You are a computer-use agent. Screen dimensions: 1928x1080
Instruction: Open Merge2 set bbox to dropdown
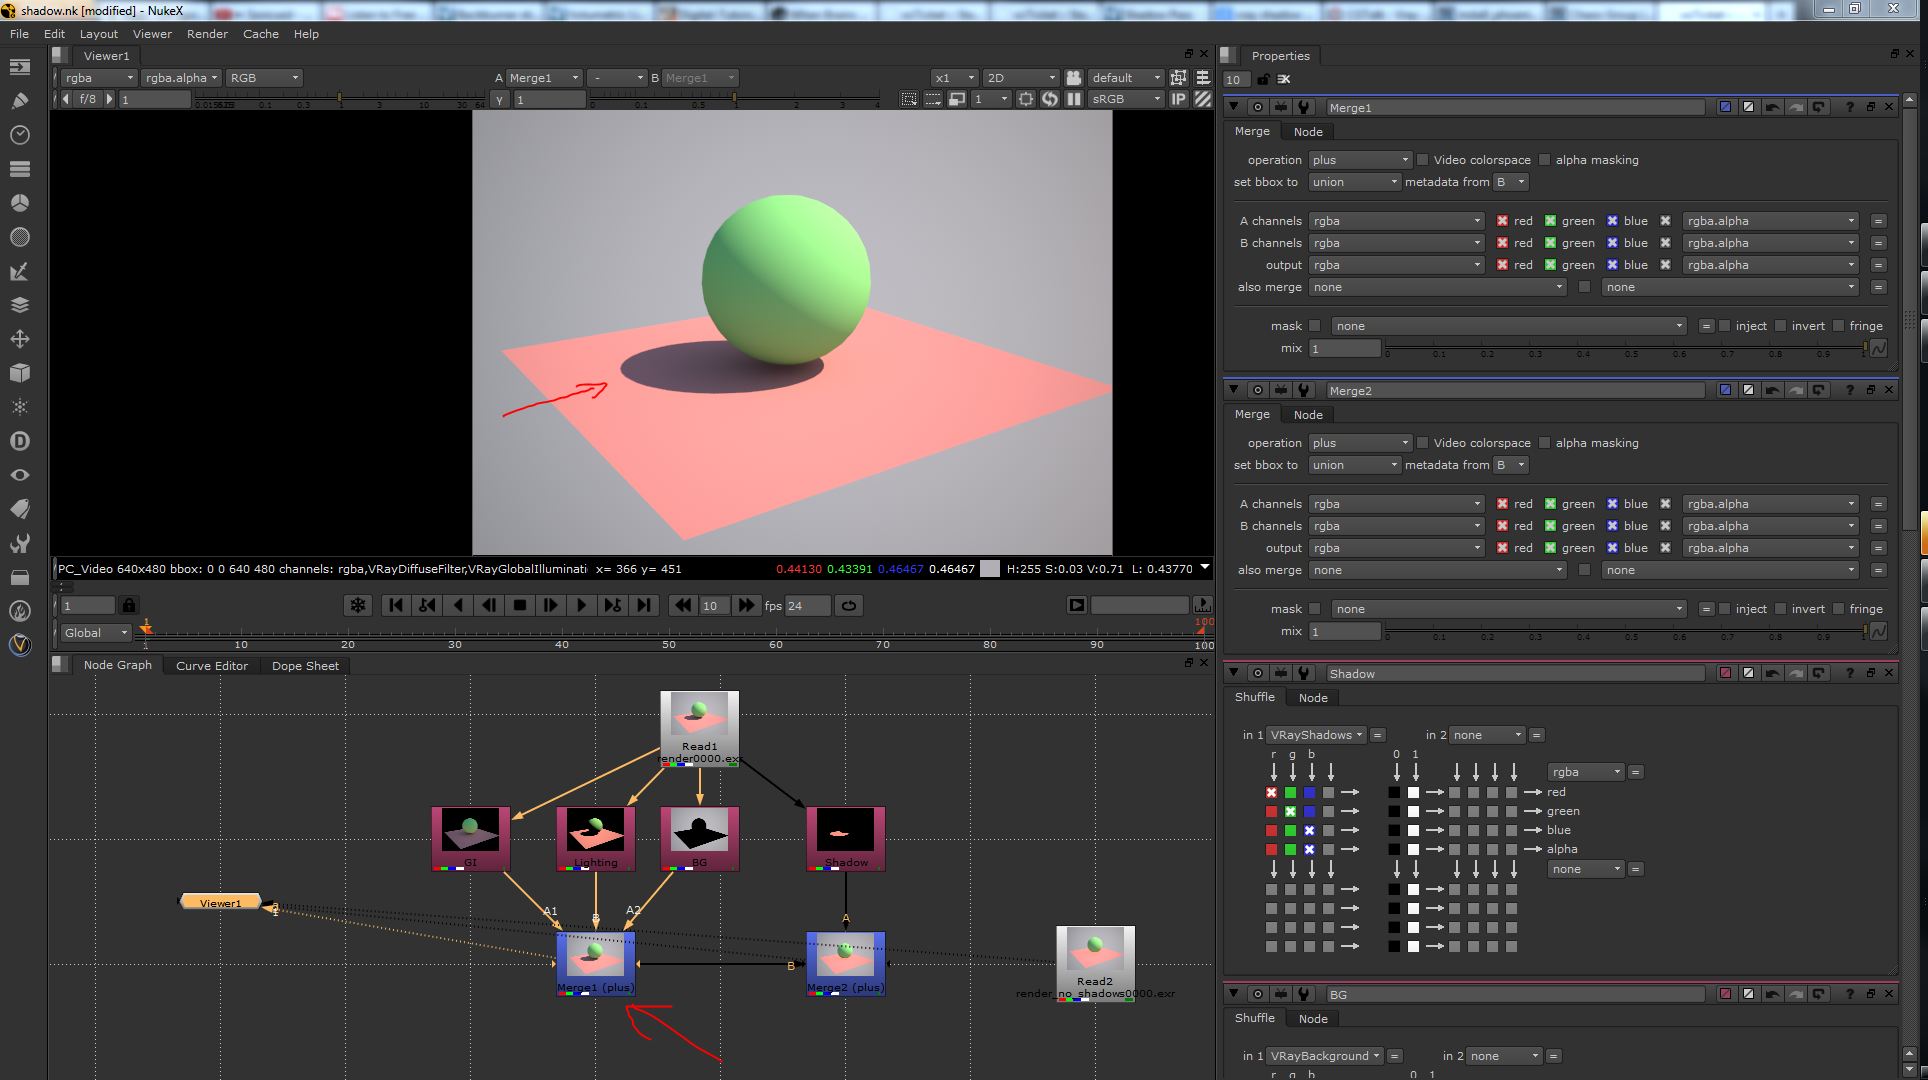click(x=1354, y=465)
